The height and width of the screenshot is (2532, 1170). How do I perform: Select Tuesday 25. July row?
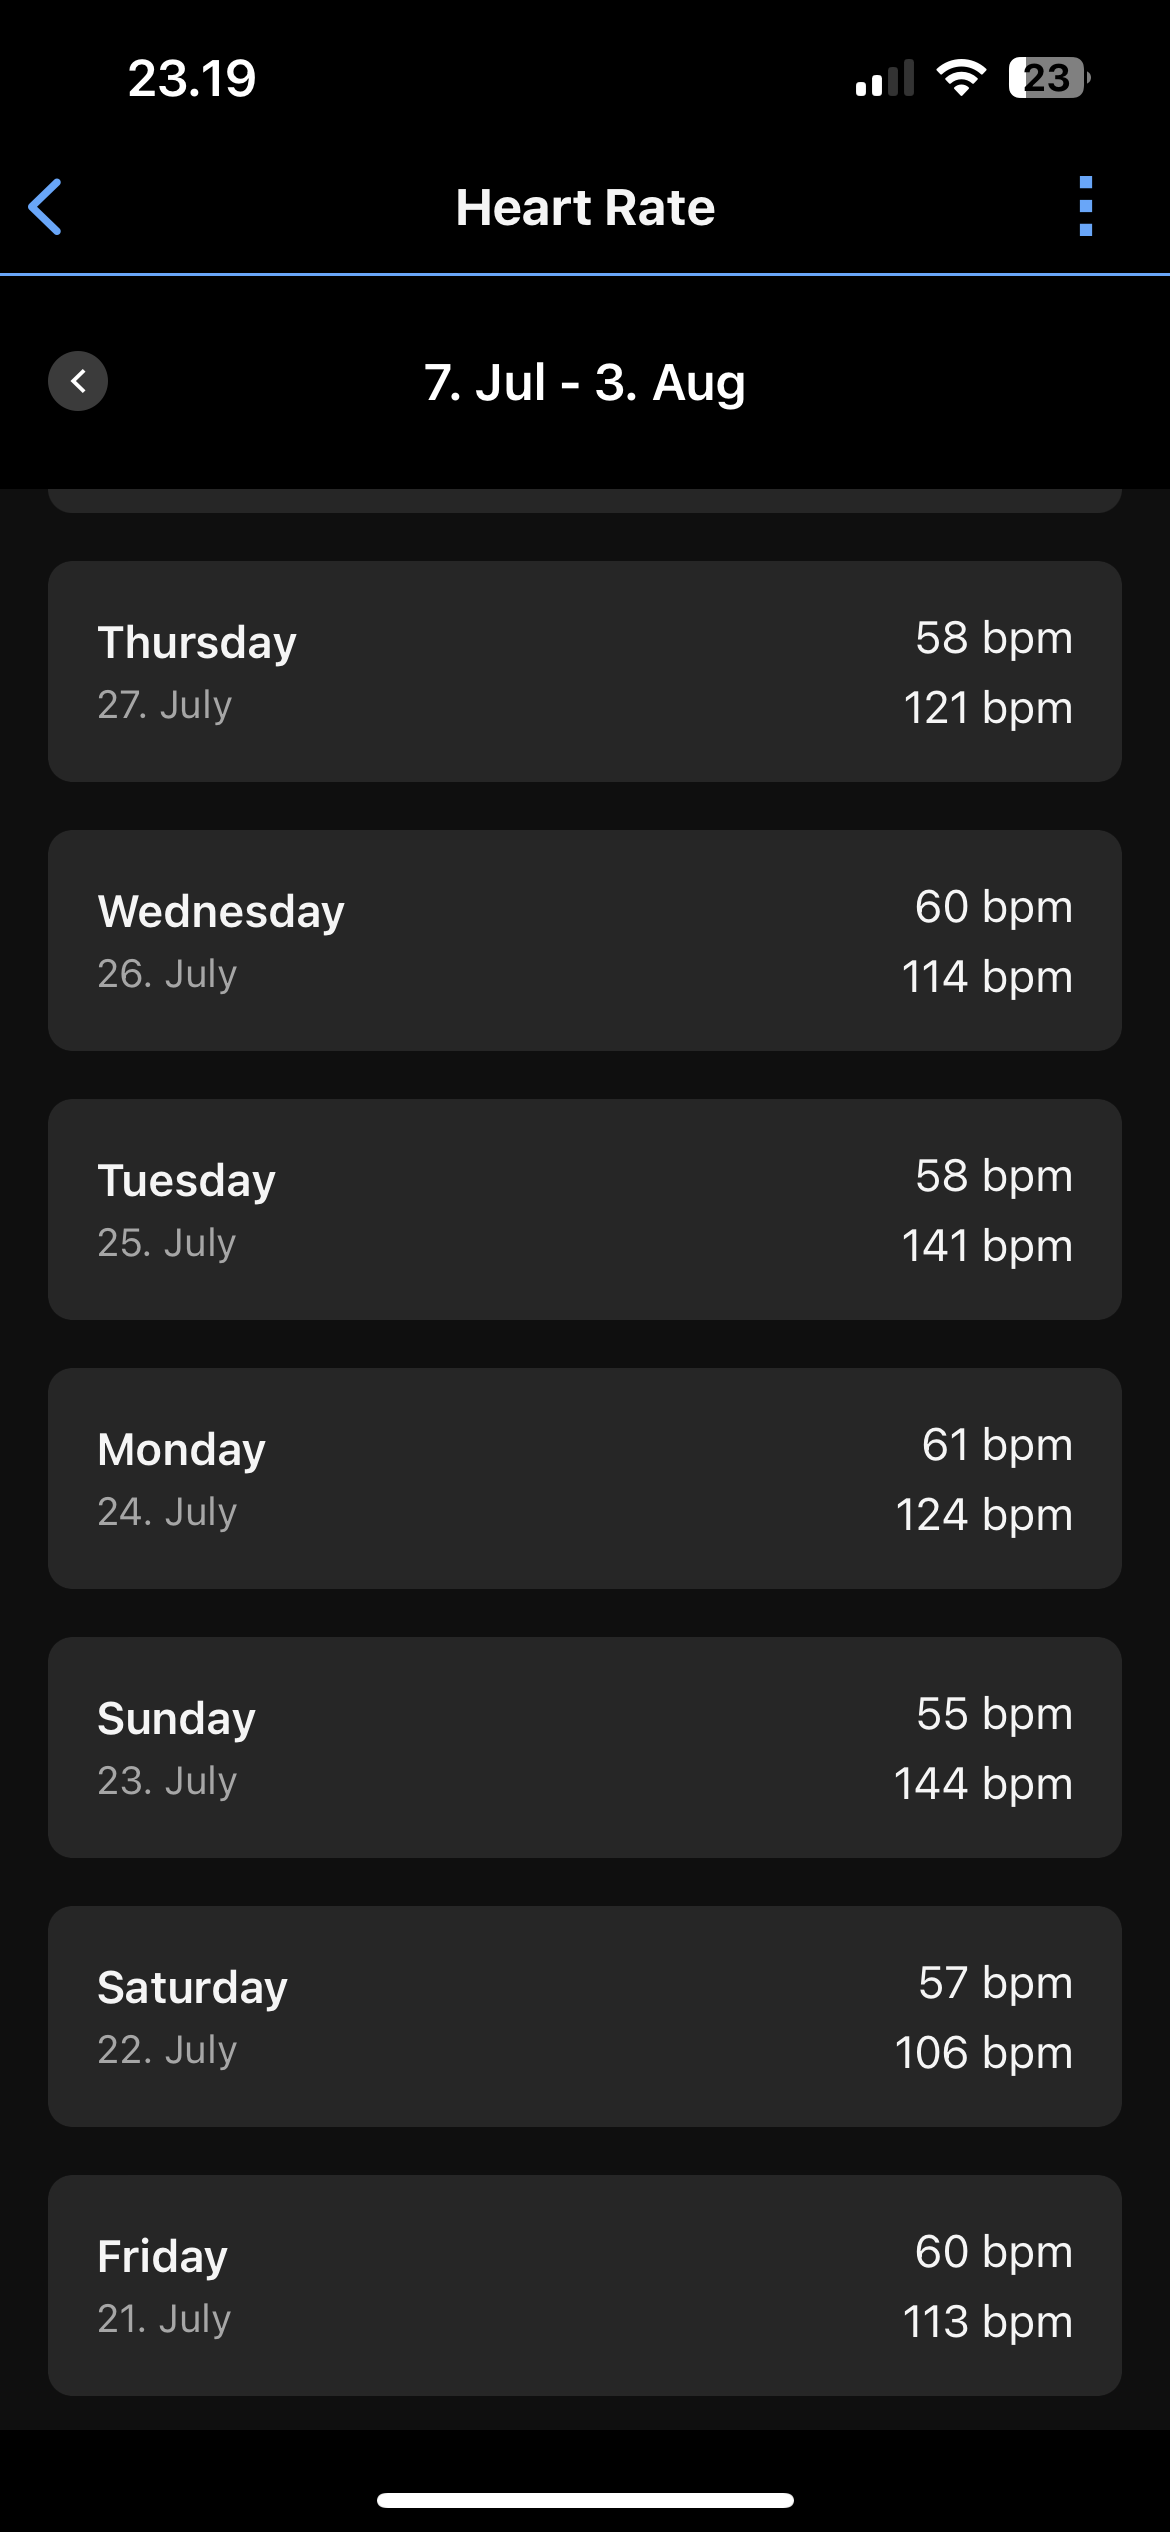(x=585, y=1209)
